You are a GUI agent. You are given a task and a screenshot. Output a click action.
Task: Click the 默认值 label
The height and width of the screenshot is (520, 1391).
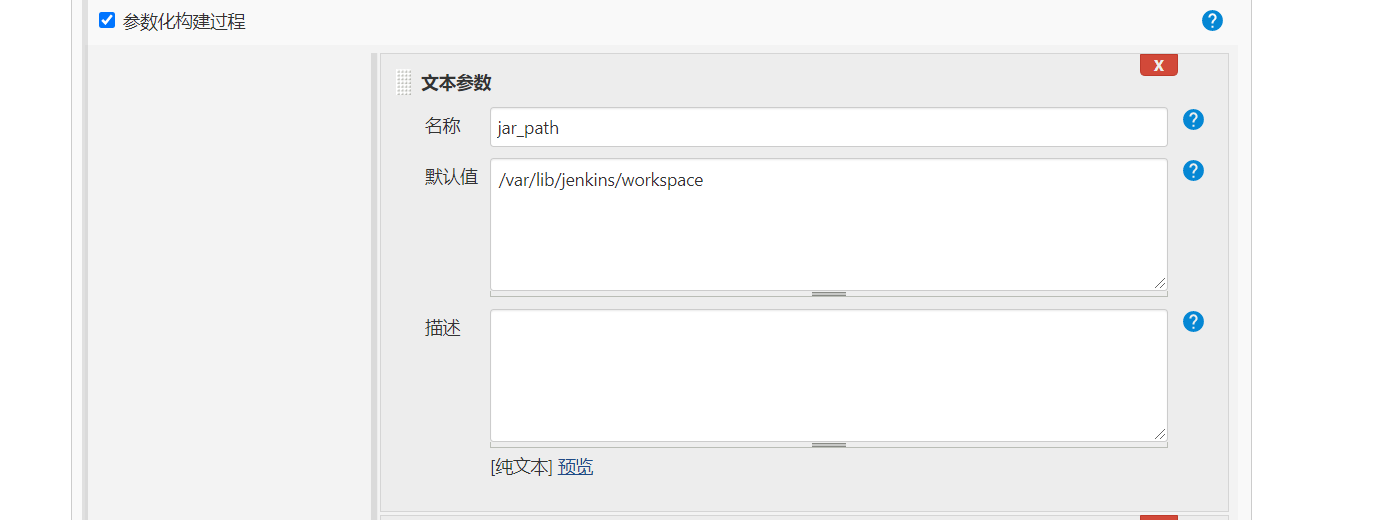452,177
